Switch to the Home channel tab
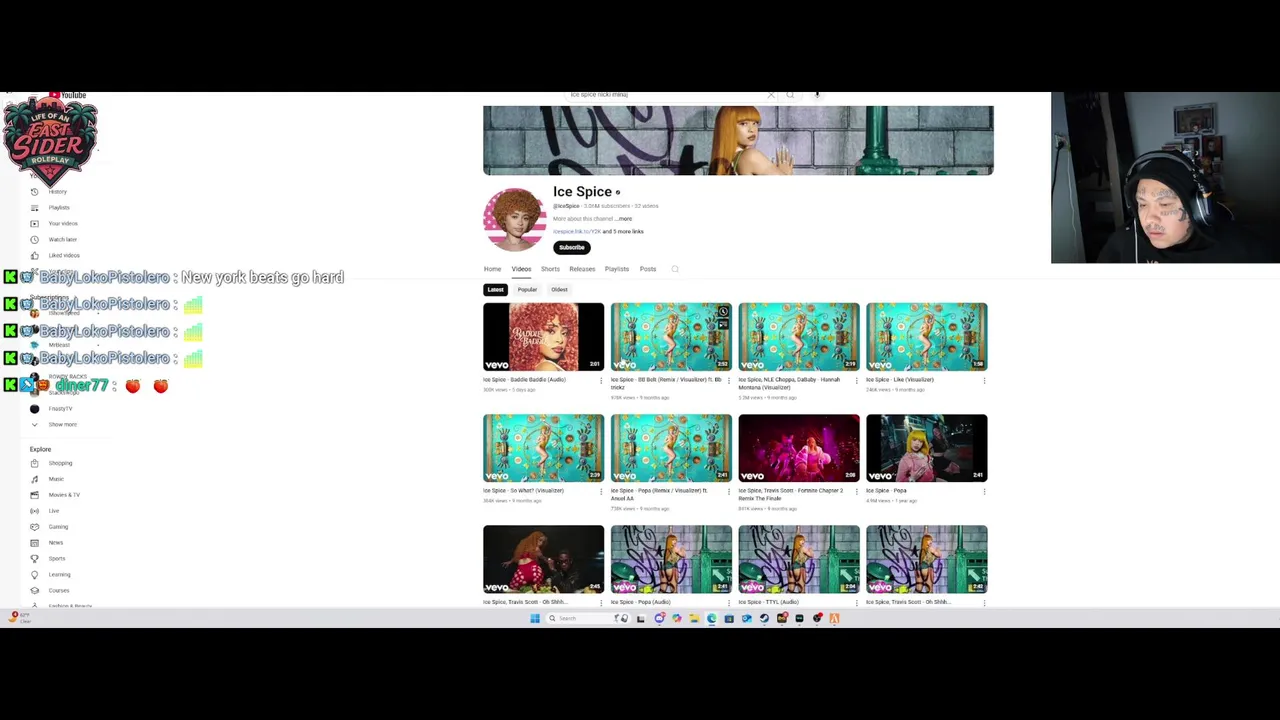 coord(492,269)
